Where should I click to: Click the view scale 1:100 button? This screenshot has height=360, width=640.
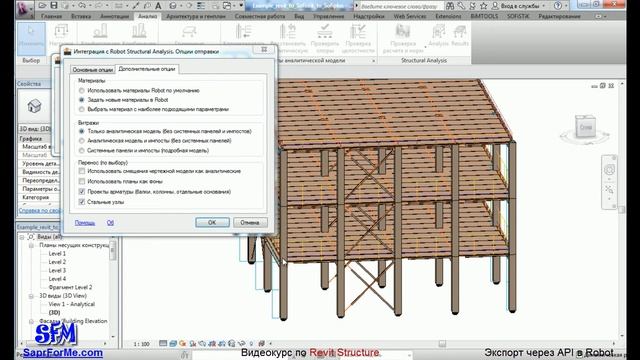(x=142, y=344)
